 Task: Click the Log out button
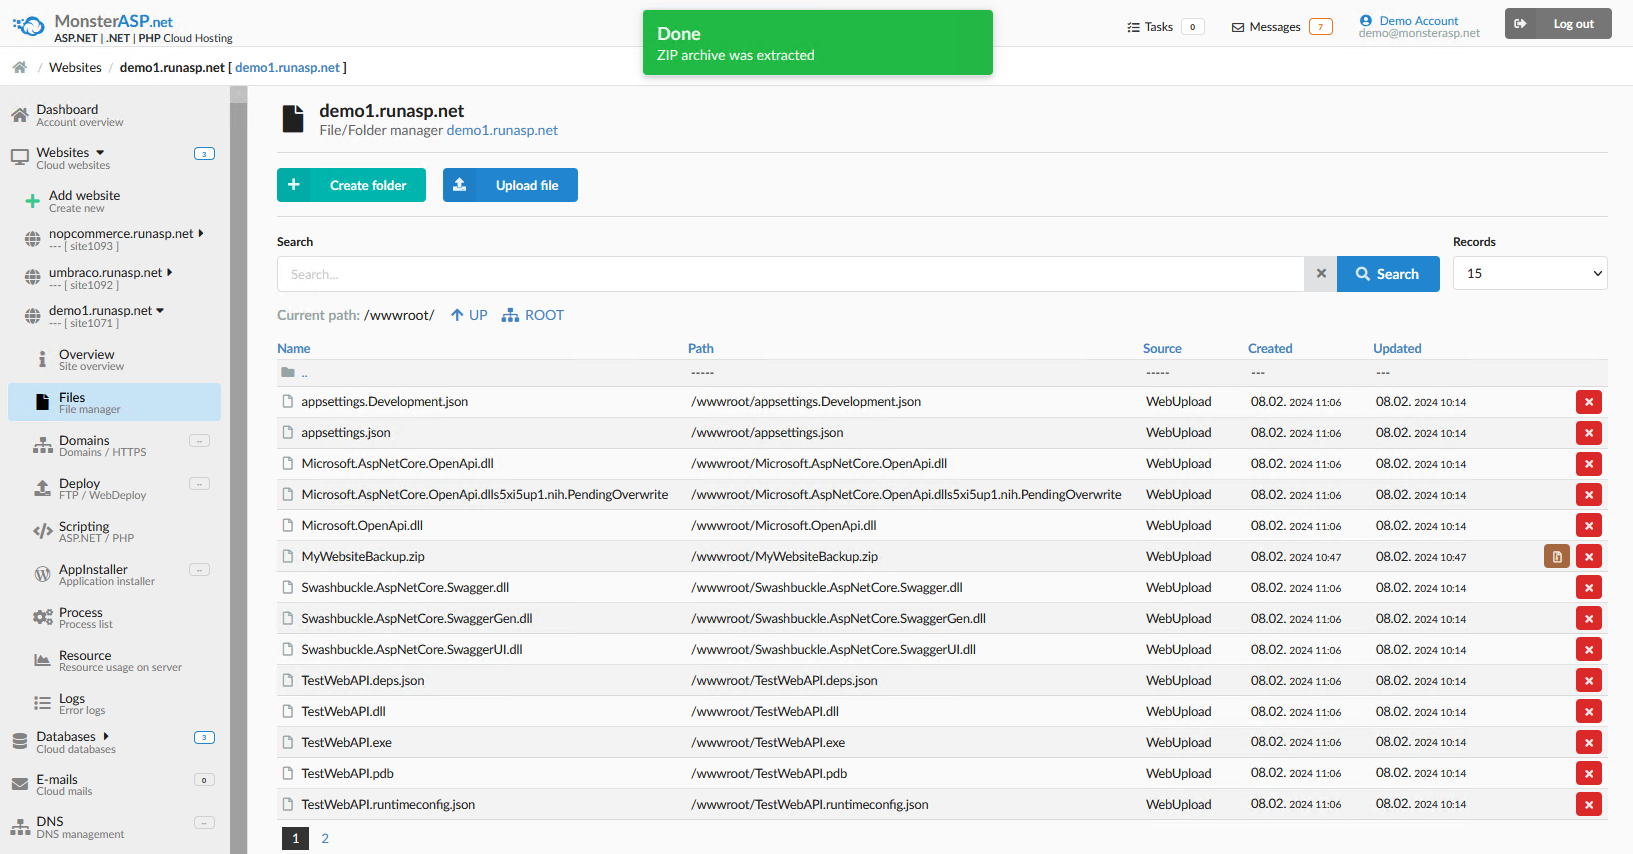pos(1558,24)
